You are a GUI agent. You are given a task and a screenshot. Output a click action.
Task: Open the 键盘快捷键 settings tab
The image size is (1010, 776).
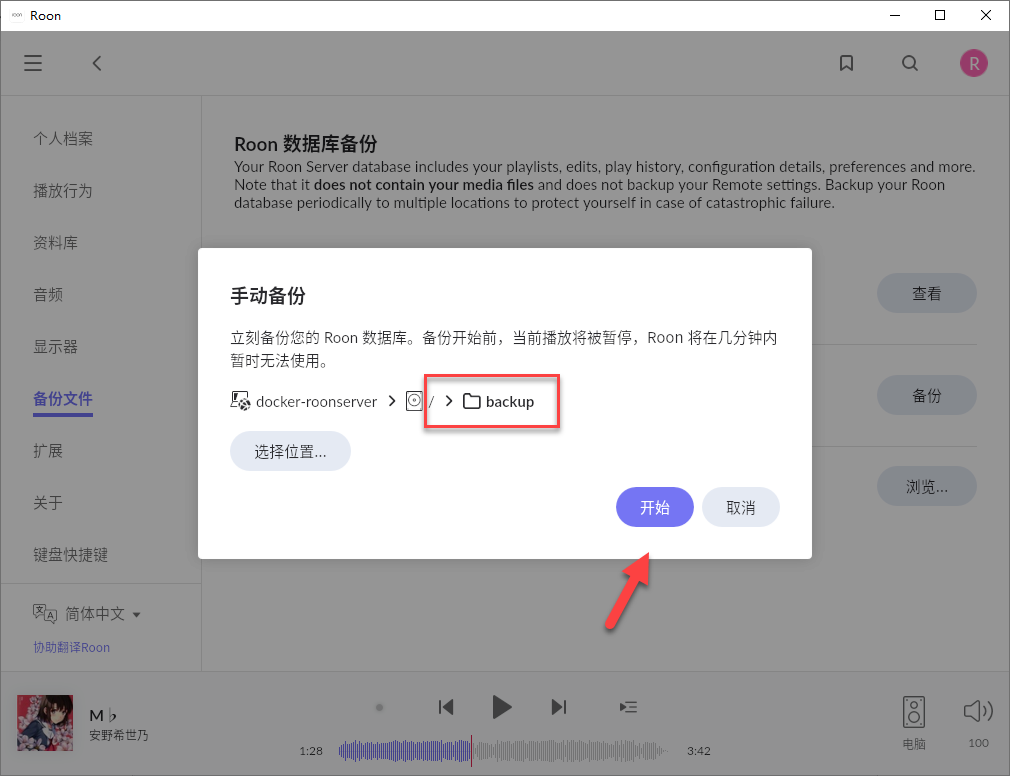(71, 554)
